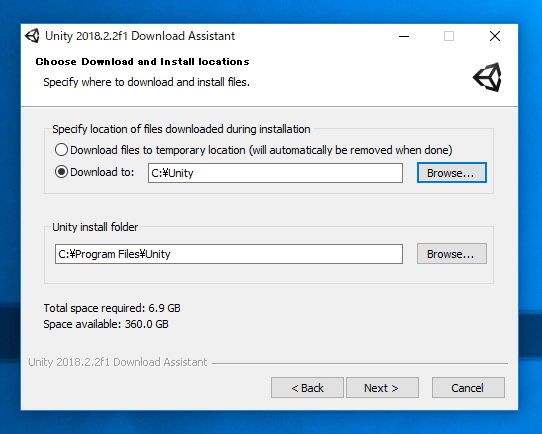
Task: Close the Download Assistant window
Action: [x=495, y=36]
